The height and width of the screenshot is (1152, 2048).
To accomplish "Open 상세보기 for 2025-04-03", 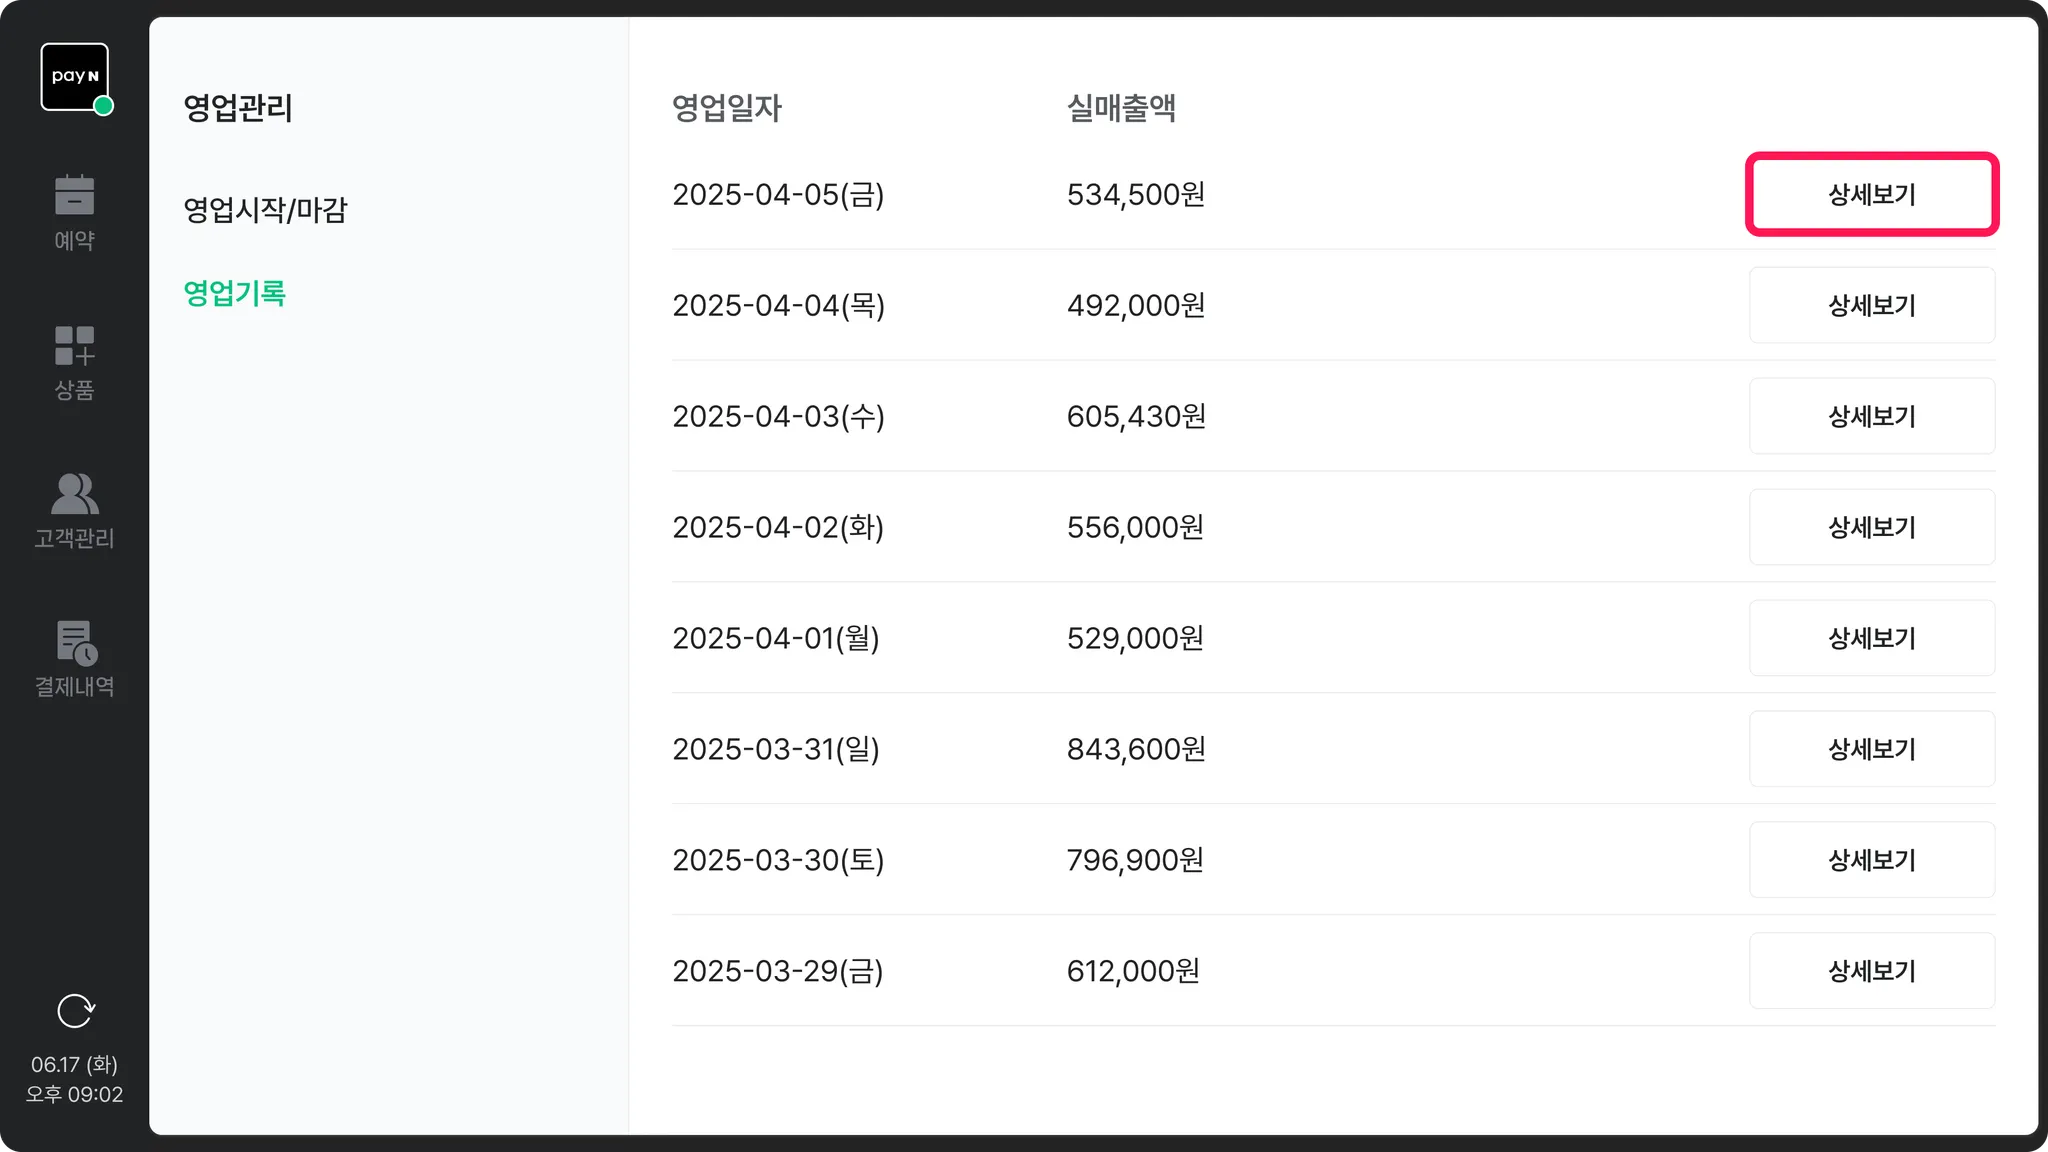I will pyautogui.click(x=1871, y=416).
